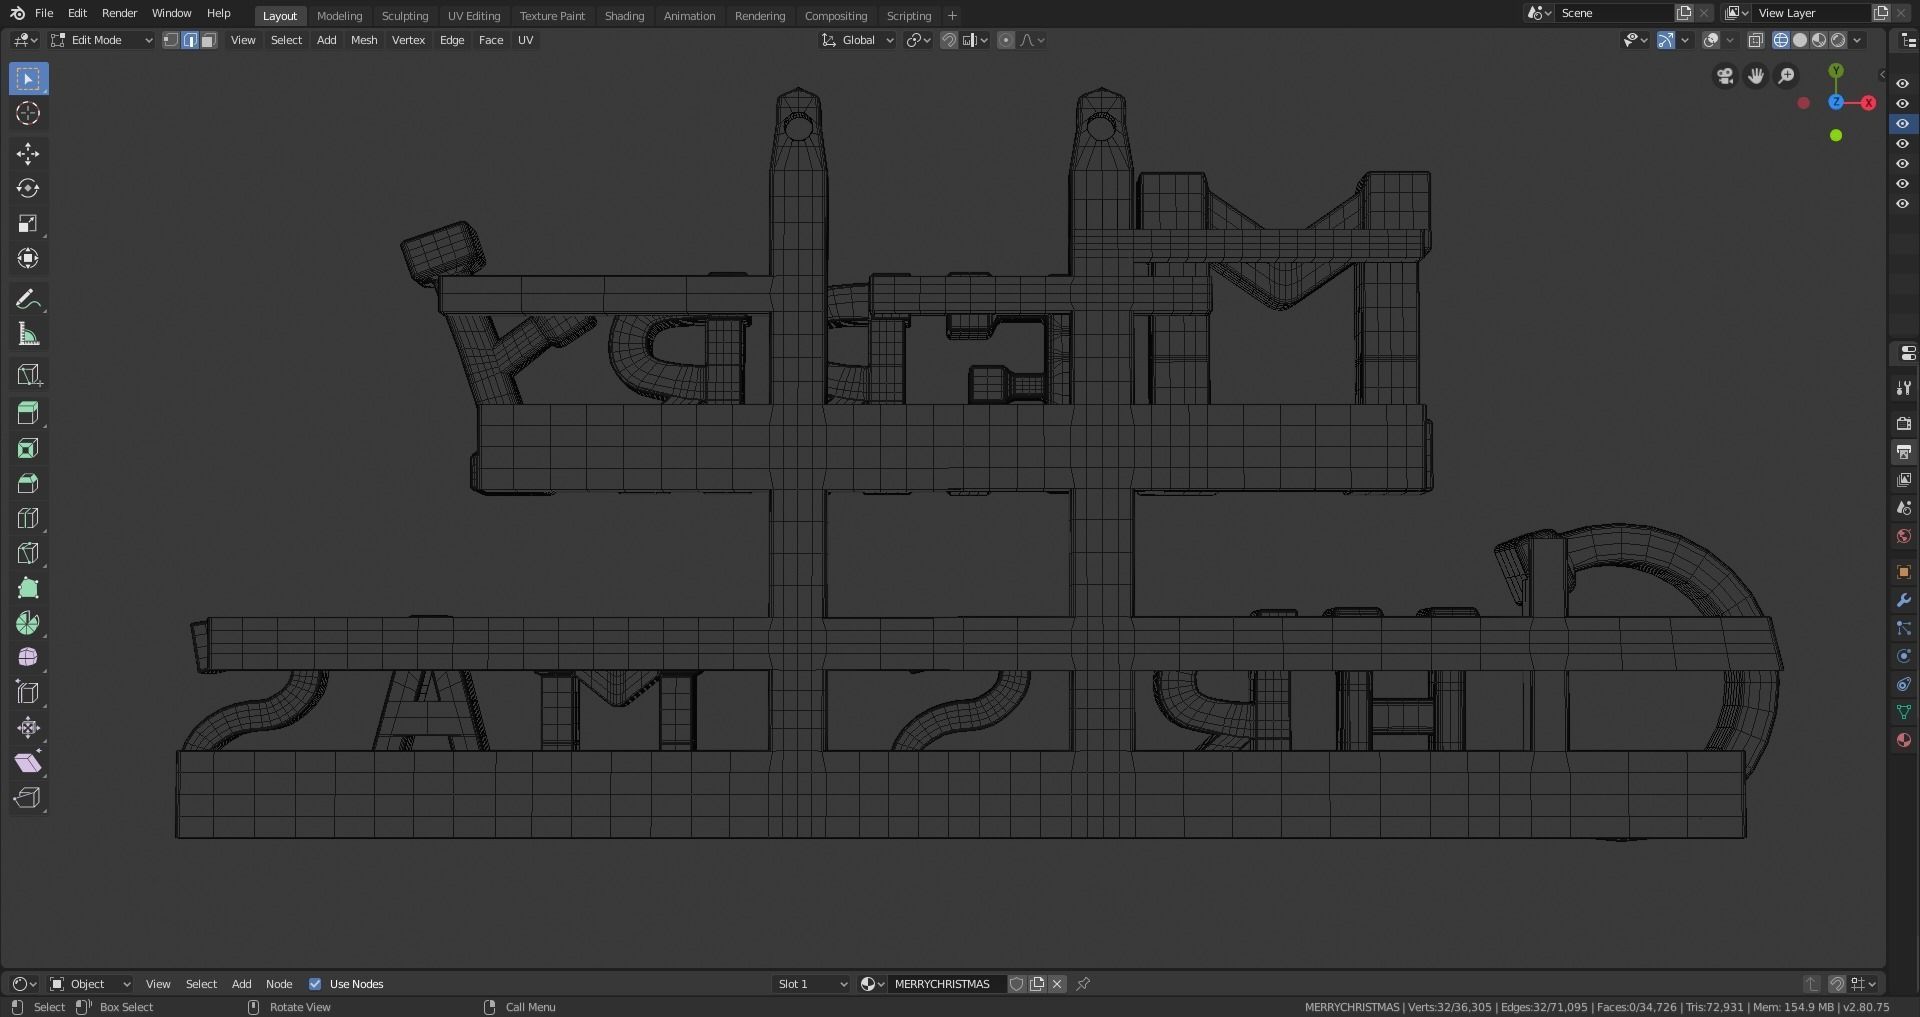Open the proportional editing falloff dropdown
This screenshot has width=1920, height=1017.
coord(1033,40)
